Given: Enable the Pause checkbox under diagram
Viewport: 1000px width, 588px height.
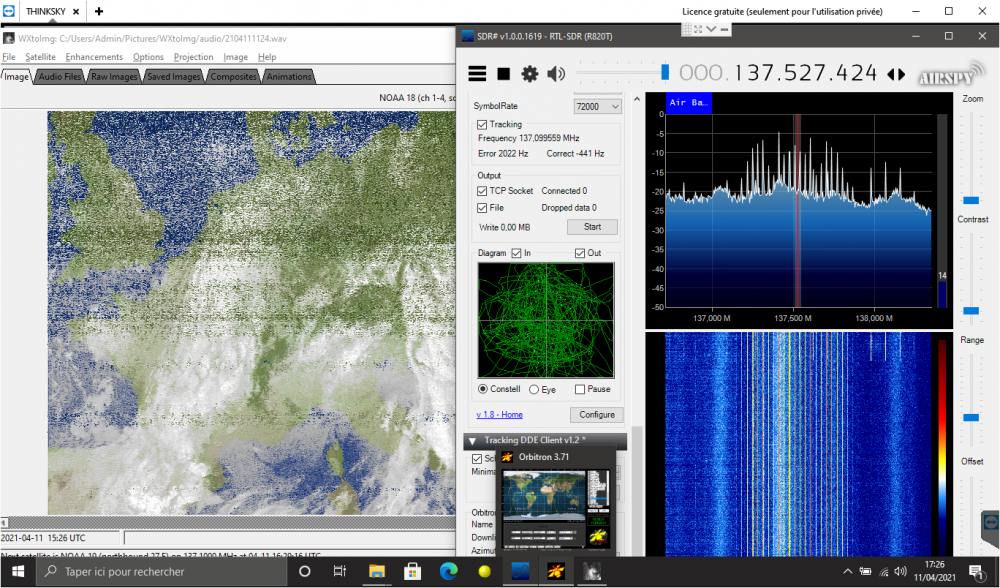Looking at the screenshot, I should click(580, 389).
